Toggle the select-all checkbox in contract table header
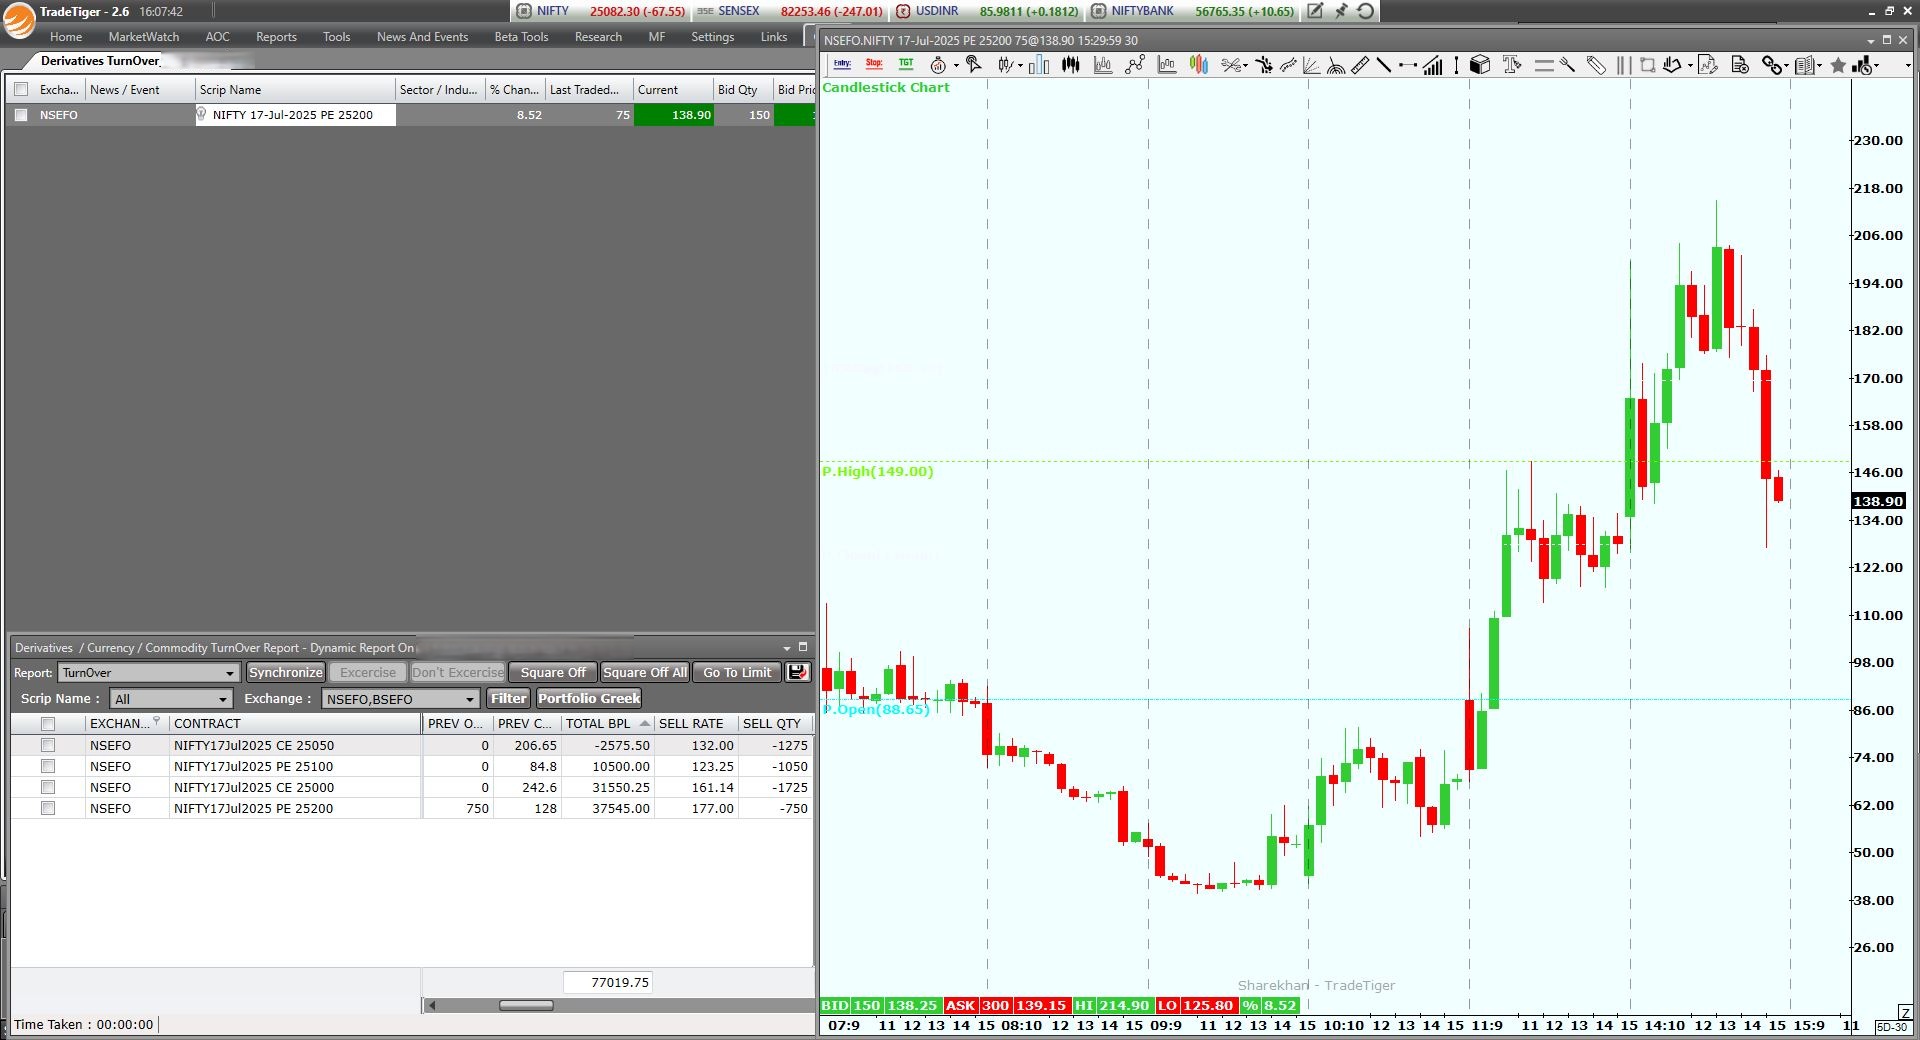The image size is (1920, 1040). coord(47,723)
